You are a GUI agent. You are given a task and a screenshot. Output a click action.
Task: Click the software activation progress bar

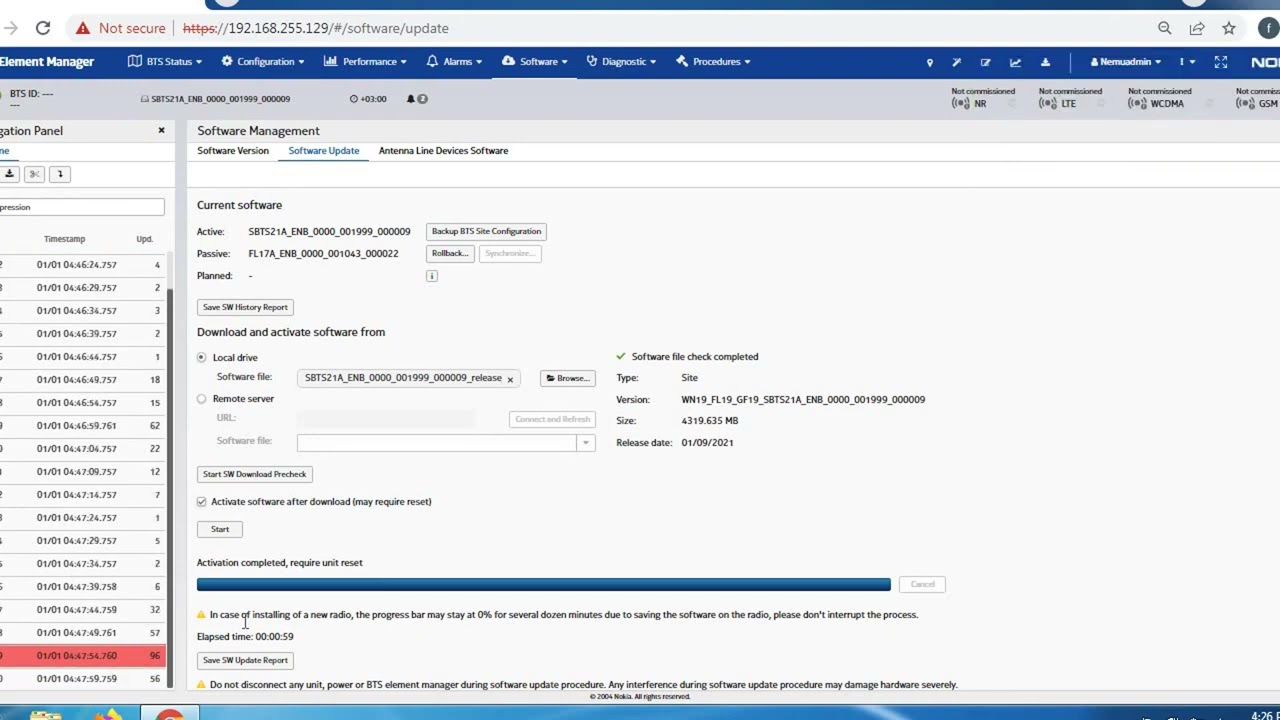[543, 585]
